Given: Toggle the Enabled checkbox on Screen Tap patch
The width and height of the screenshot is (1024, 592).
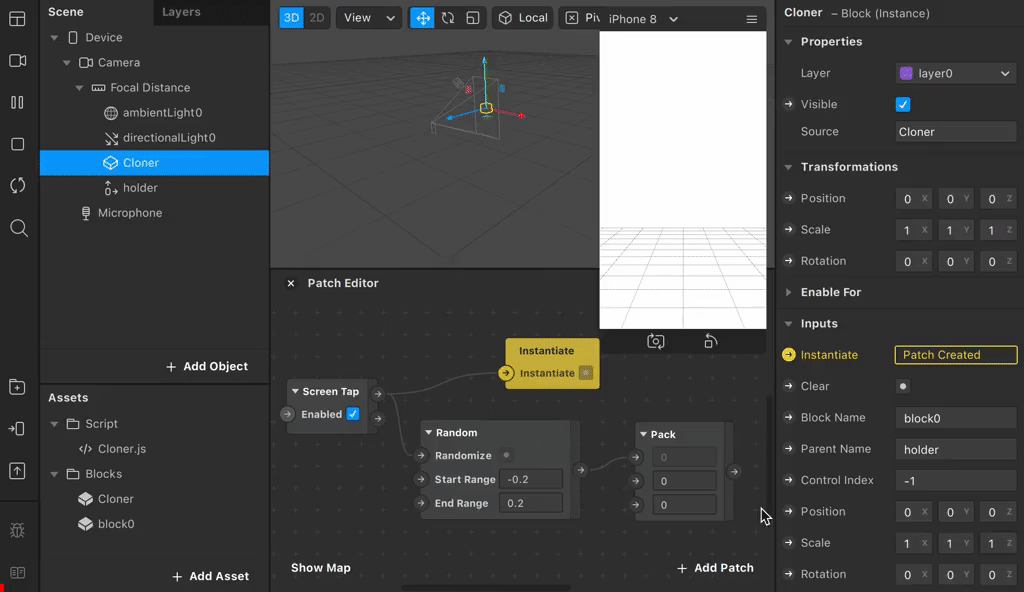Looking at the screenshot, I should (x=353, y=414).
